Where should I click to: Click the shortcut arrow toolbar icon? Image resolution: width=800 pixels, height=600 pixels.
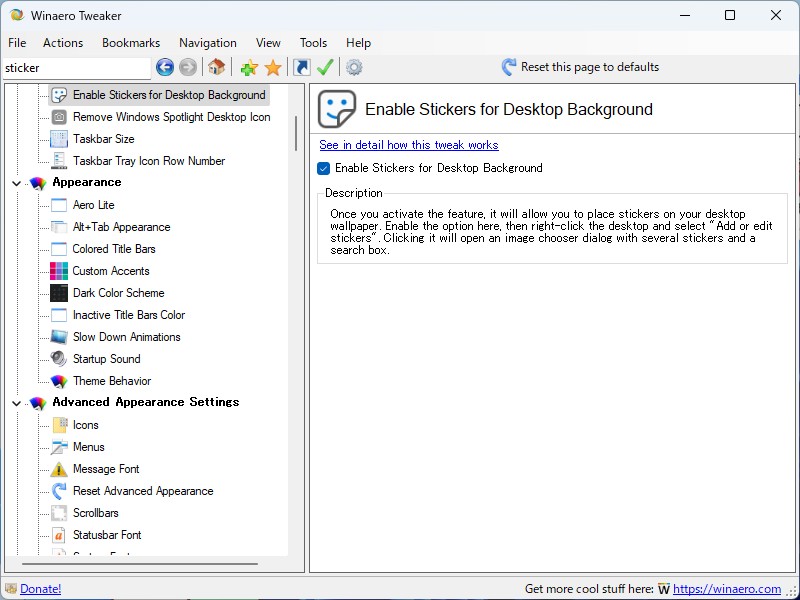(x=302, y=67)
